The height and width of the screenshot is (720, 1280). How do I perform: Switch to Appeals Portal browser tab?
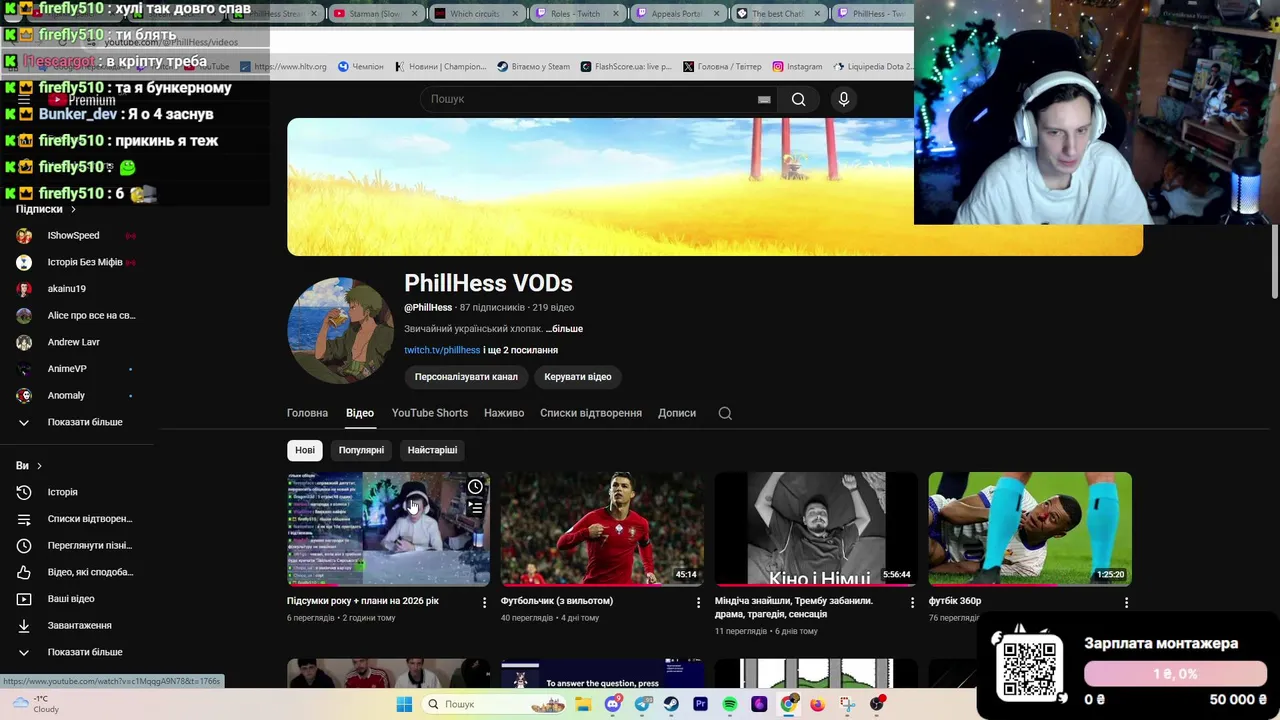(x=676, y=14)
